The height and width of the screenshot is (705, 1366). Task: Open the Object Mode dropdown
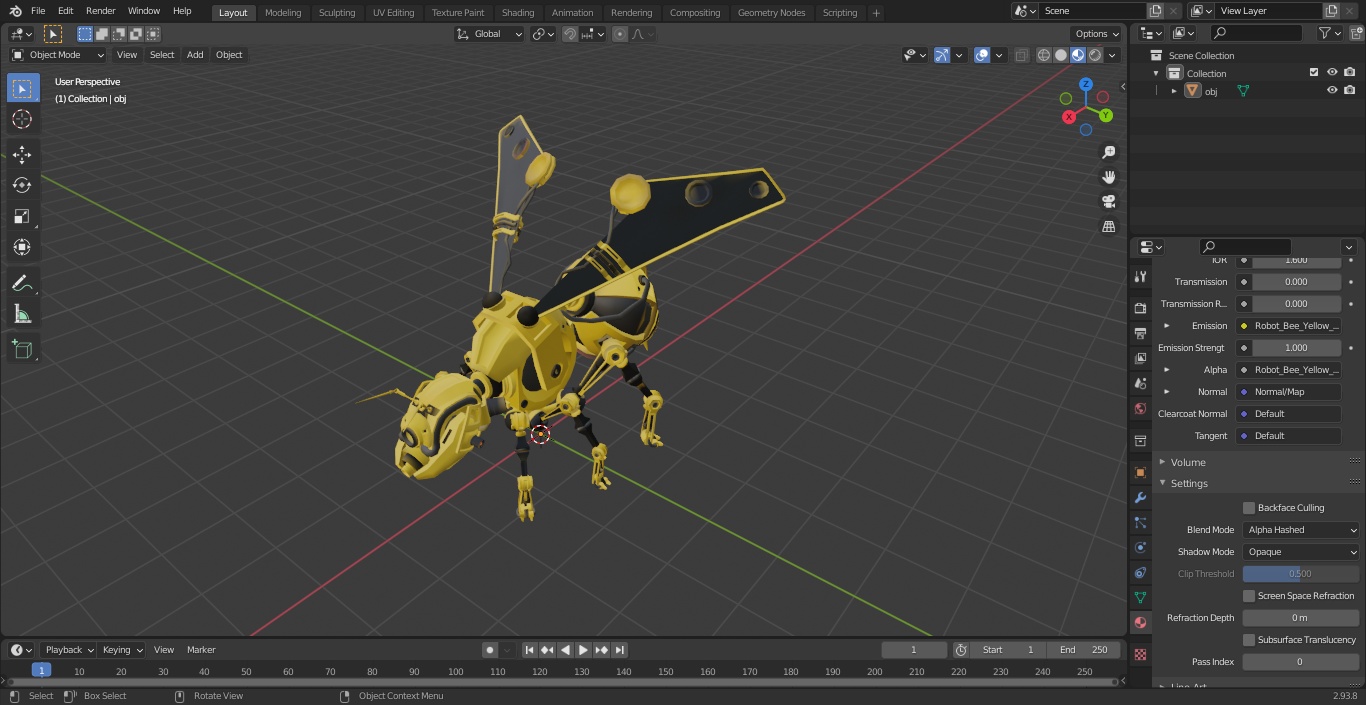(58, 55)
